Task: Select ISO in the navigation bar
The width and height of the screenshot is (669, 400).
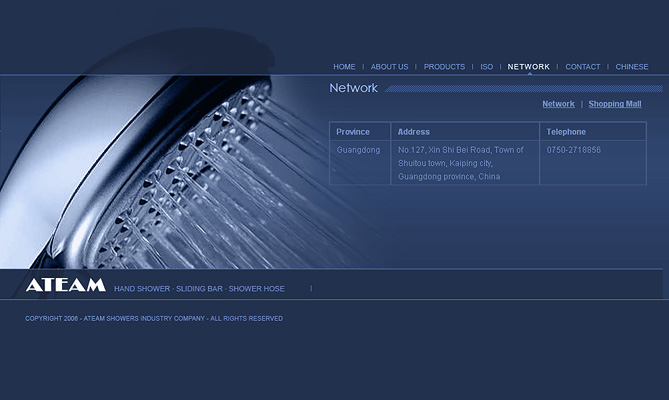Action: pos(487,67)
